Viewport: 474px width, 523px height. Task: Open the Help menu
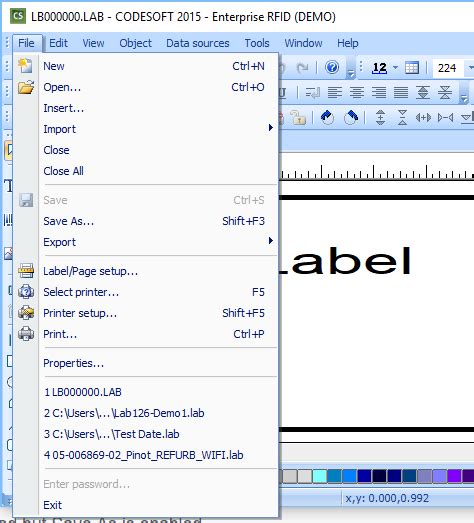[x=348, y=43]
